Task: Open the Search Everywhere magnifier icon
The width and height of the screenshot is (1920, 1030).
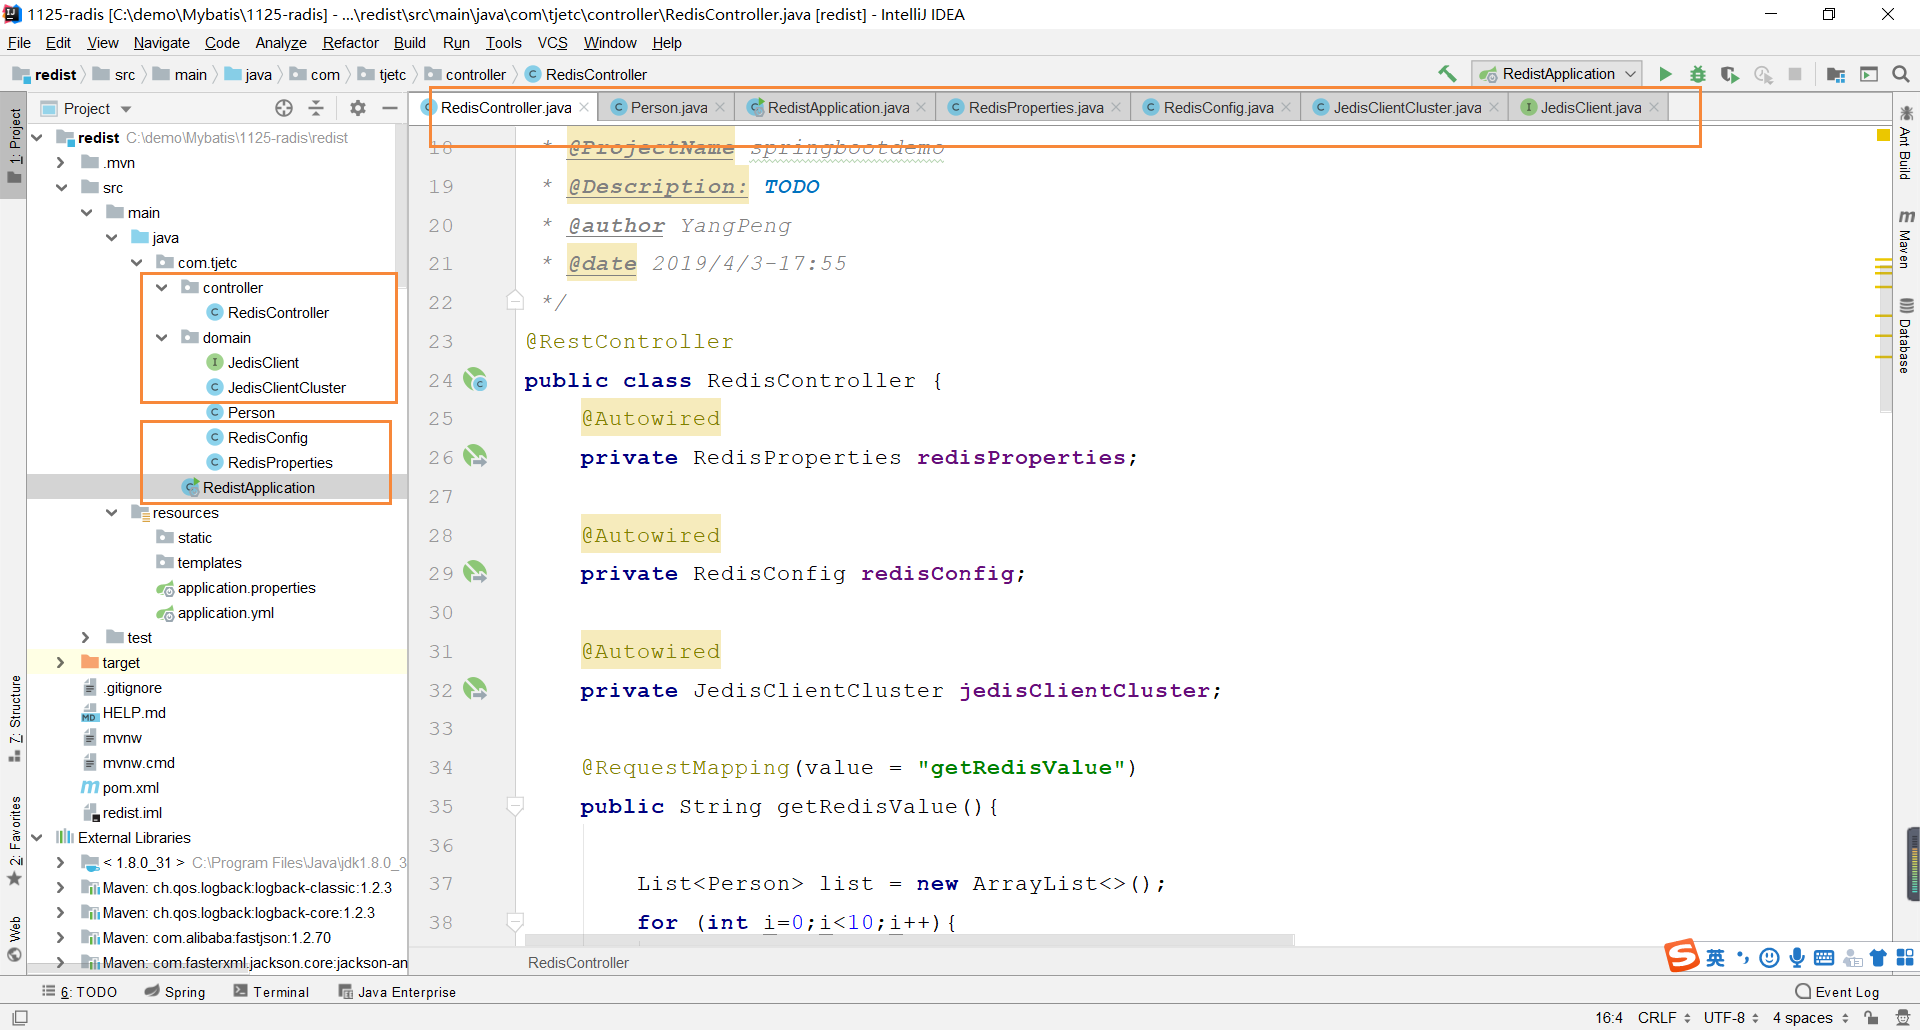Action: pyautogui.click(x=1901, y=74)
